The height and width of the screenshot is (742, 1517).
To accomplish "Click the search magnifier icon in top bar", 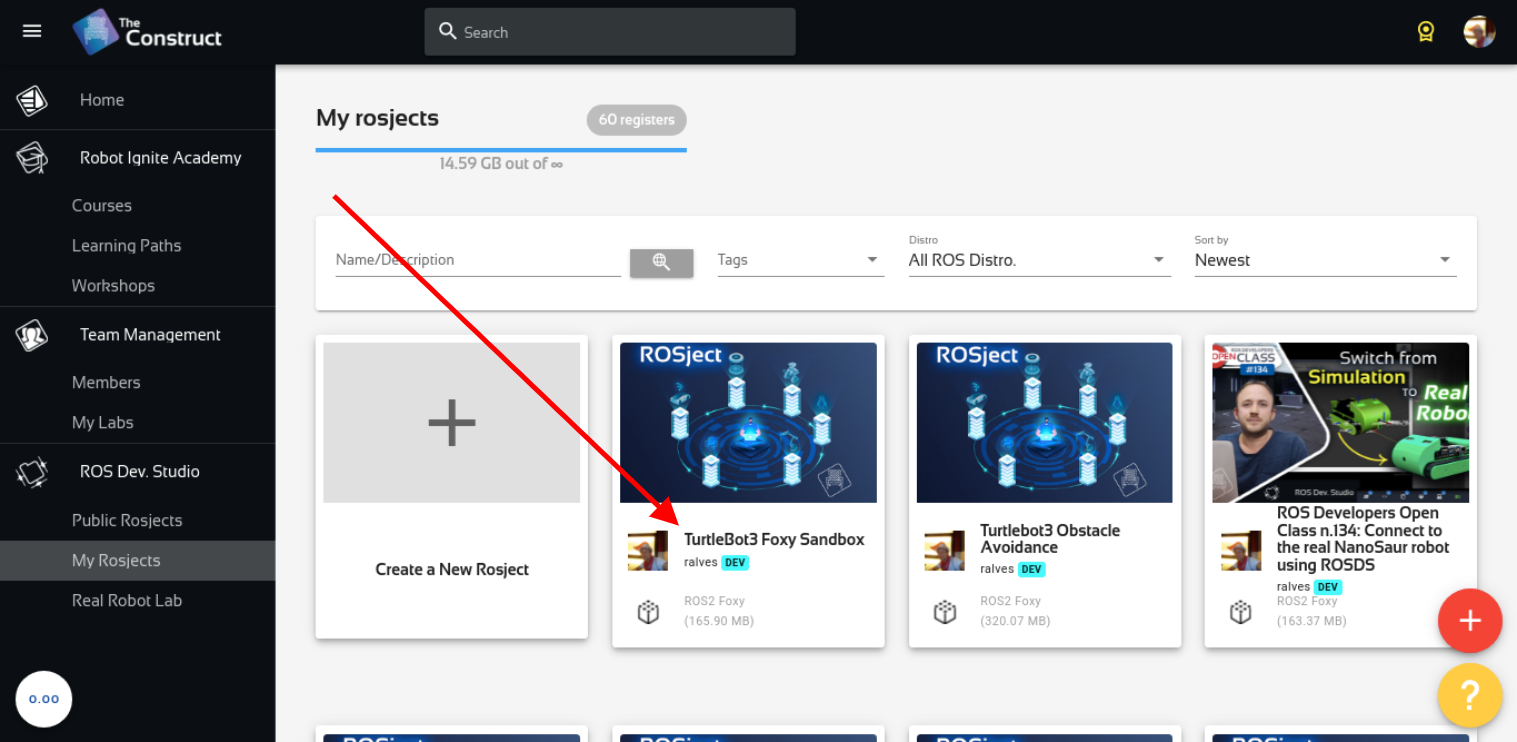I will 448,31.
